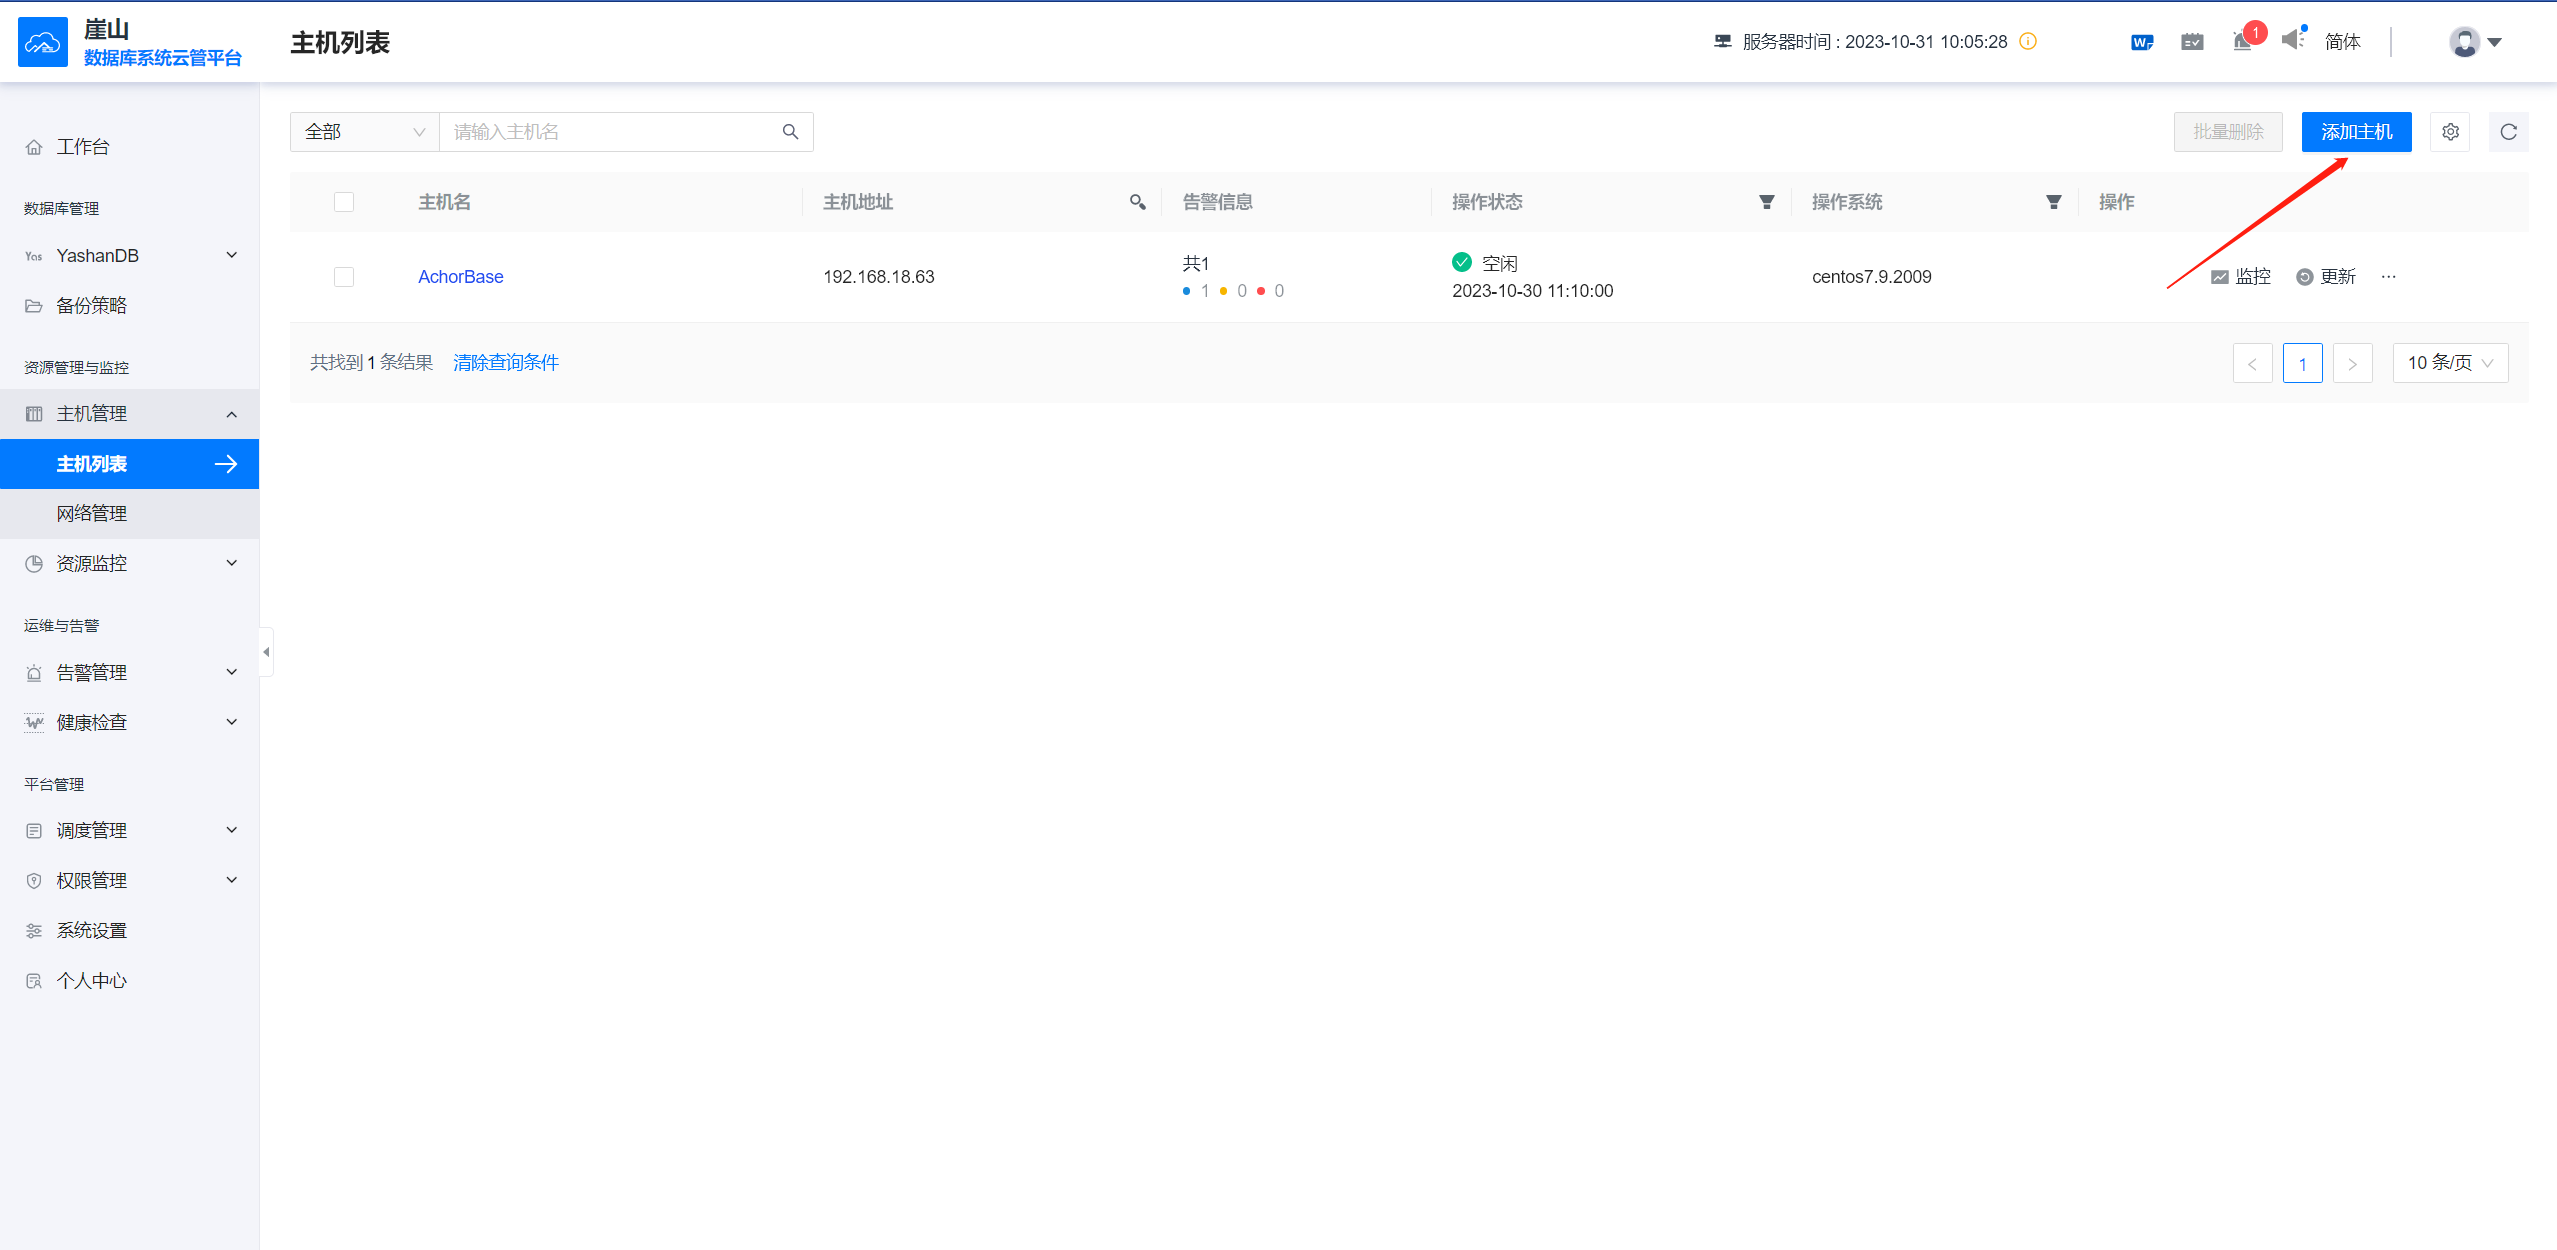This screenshot has width=2557, height=1250.
Task: Change the 10 条/页 page size
Action: [x=2449, y=363]
